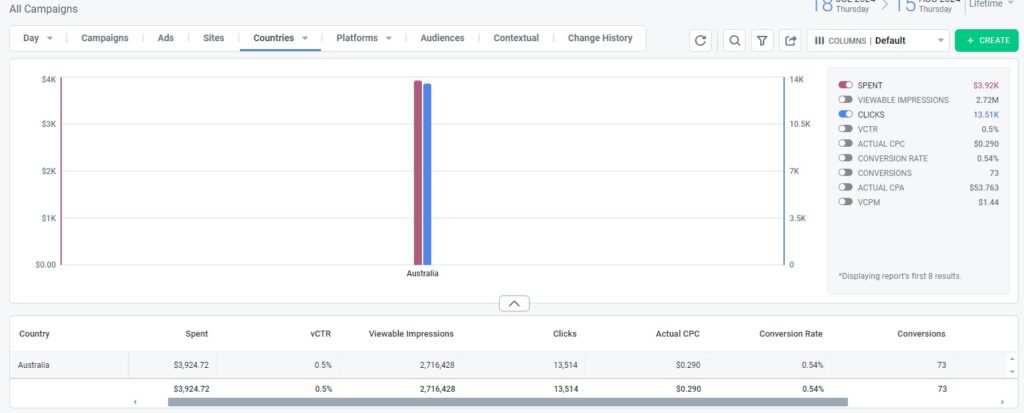Open the Day tab dropdown arrow
1024x413 pixels.
pos(50,38)
